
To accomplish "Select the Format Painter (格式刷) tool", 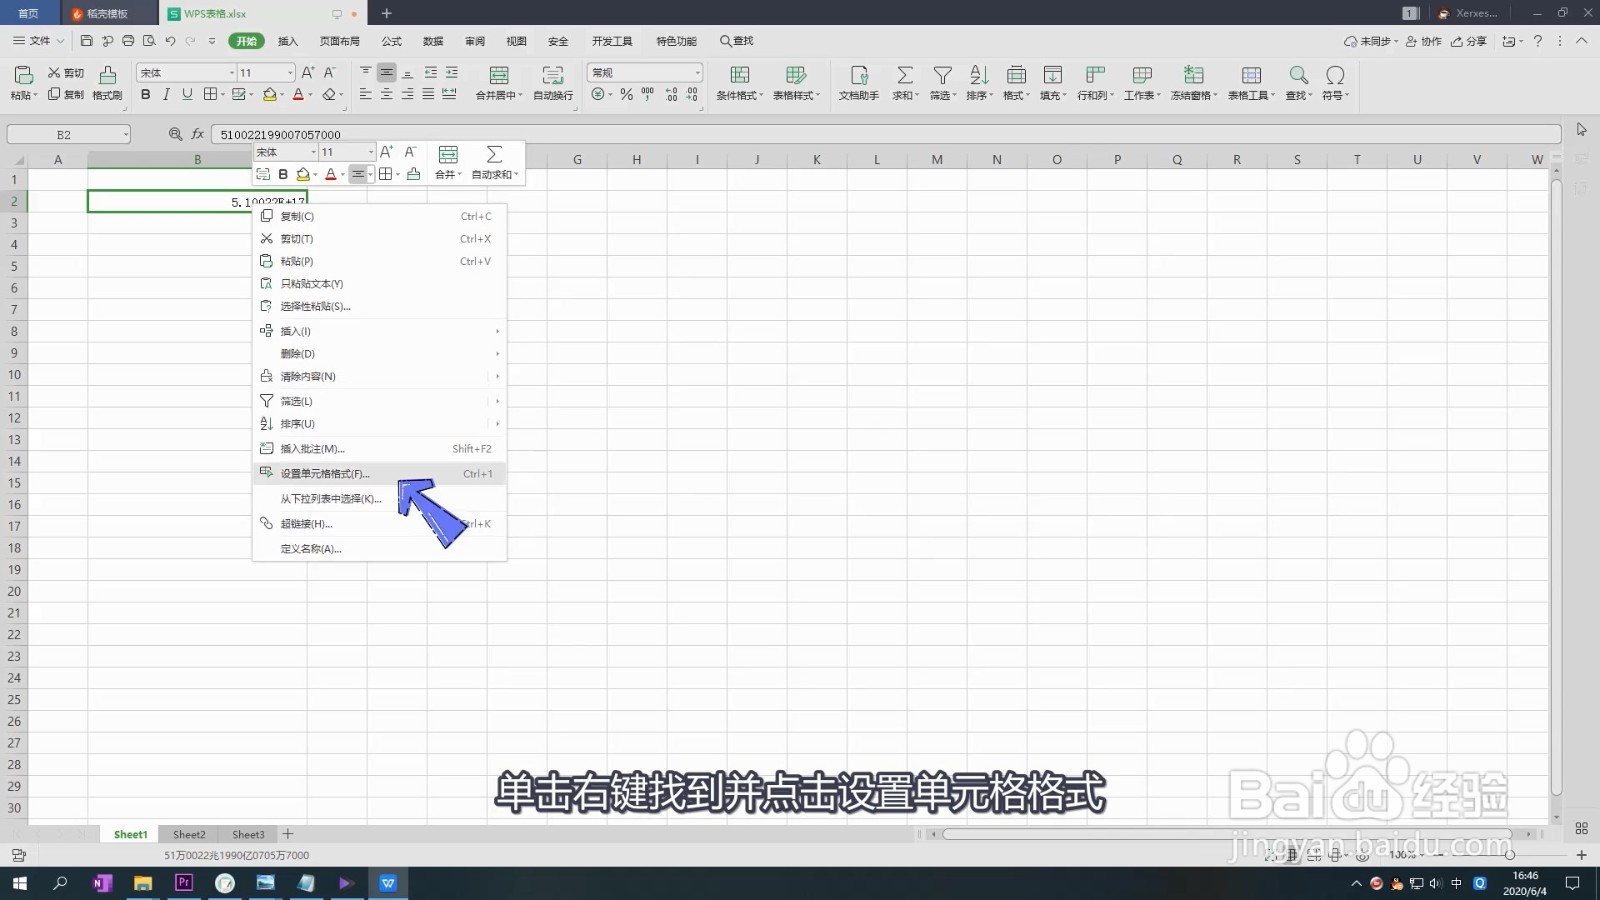I will [107, 82].
